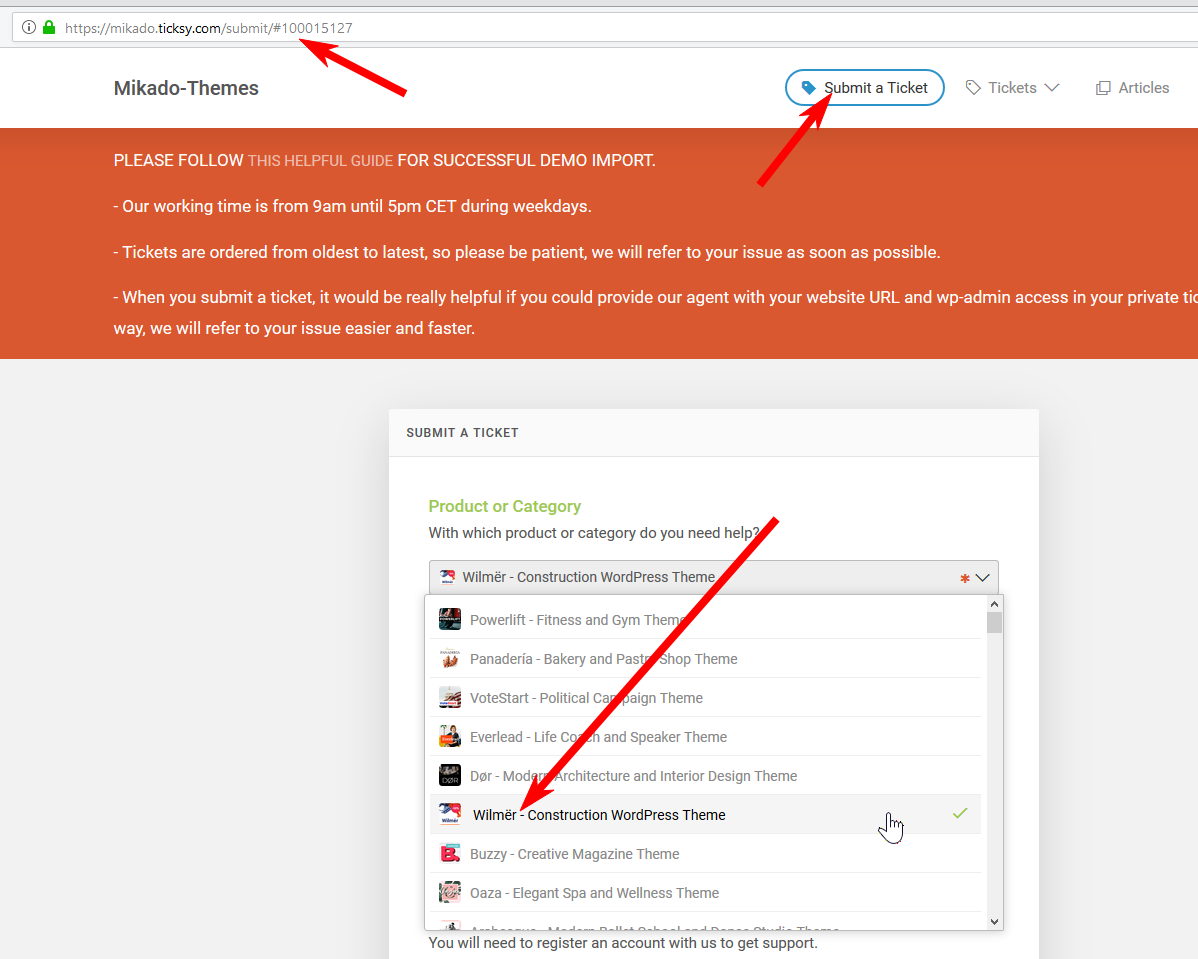Open the Articles page
Viewport: 1198px width, 959px height.
click(1132, 88)
